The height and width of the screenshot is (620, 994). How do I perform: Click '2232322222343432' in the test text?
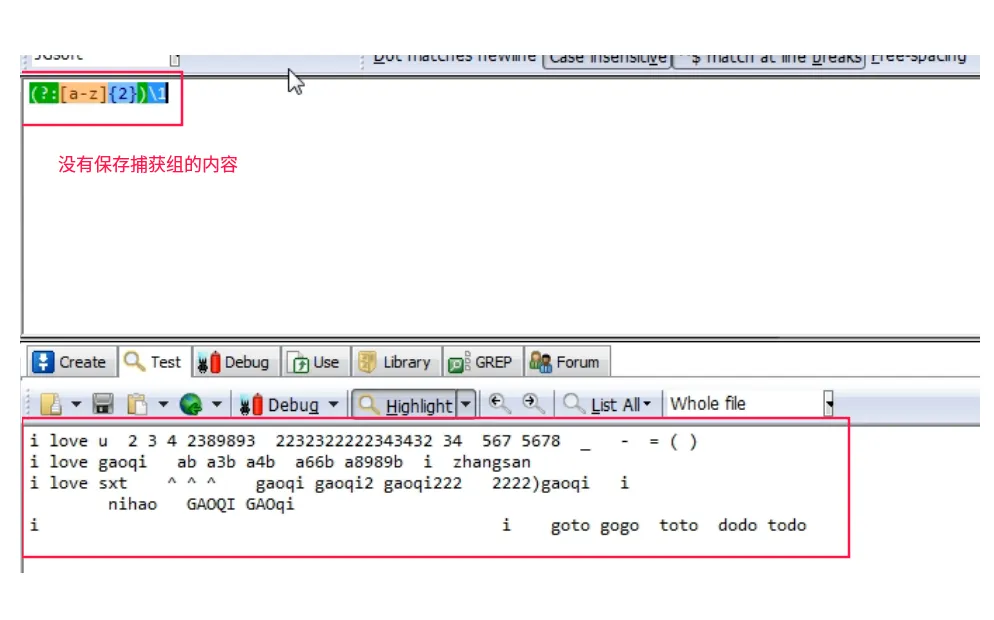(354, 441)
